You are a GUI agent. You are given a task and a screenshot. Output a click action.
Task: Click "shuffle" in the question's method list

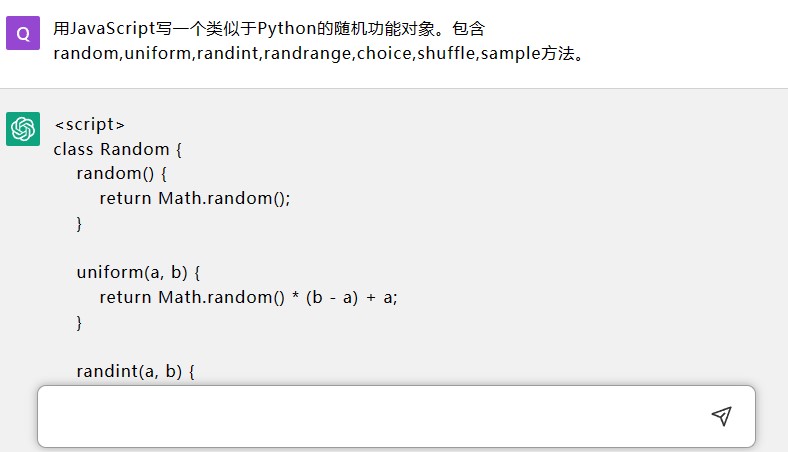pos(446,53)
